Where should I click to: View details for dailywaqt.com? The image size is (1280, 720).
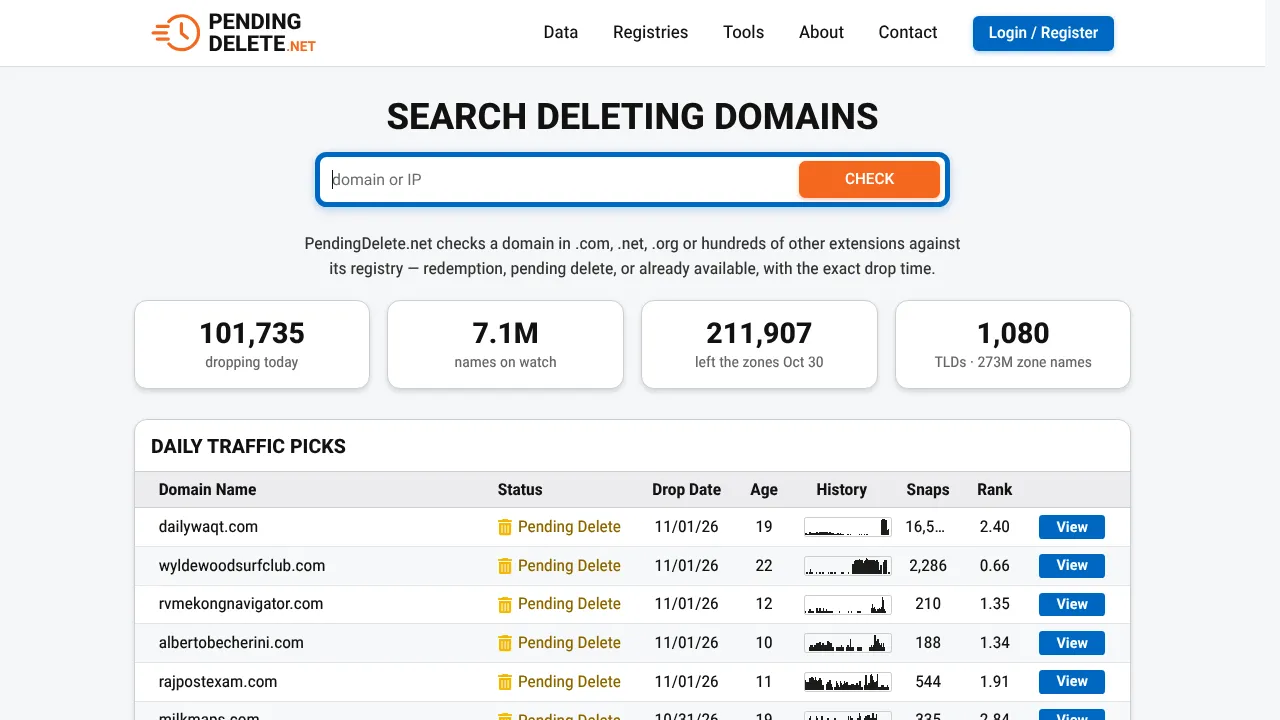(1072, 527)
